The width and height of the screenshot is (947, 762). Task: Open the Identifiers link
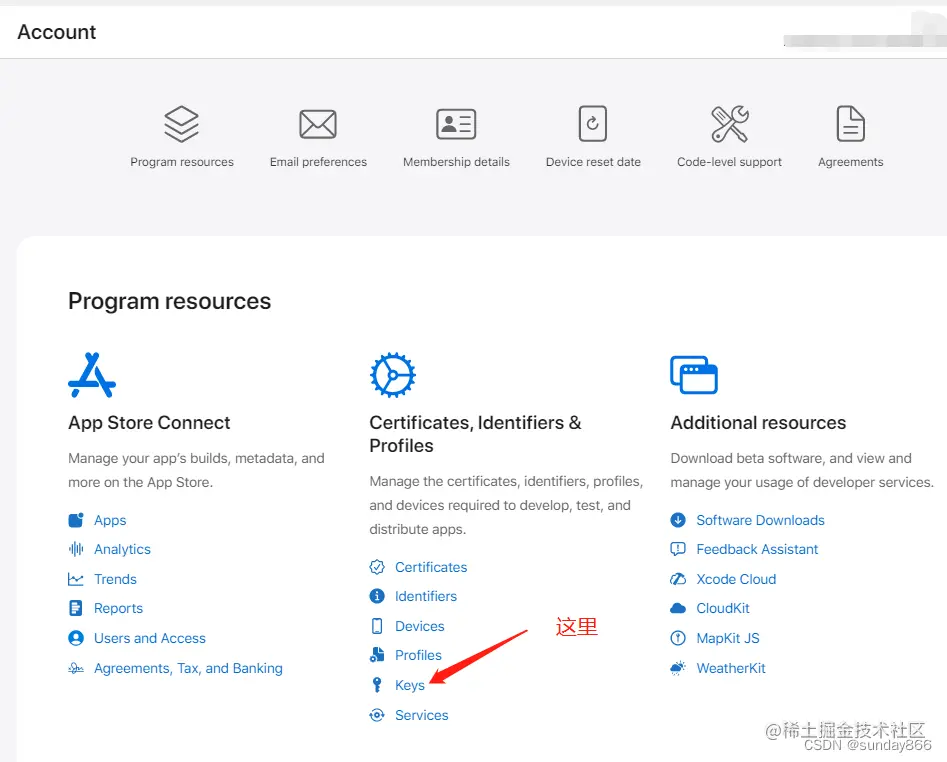426,596
